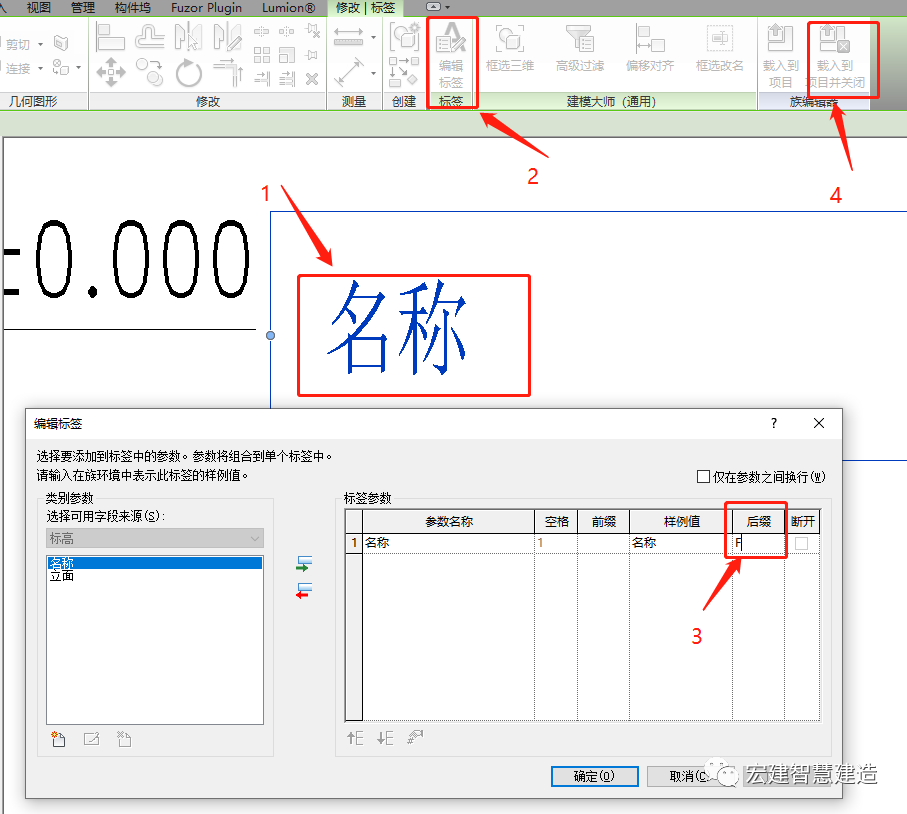Viewport: 907px width, 814px height.
Task: Click the Align tool in Modify panel
Action: 110,37
